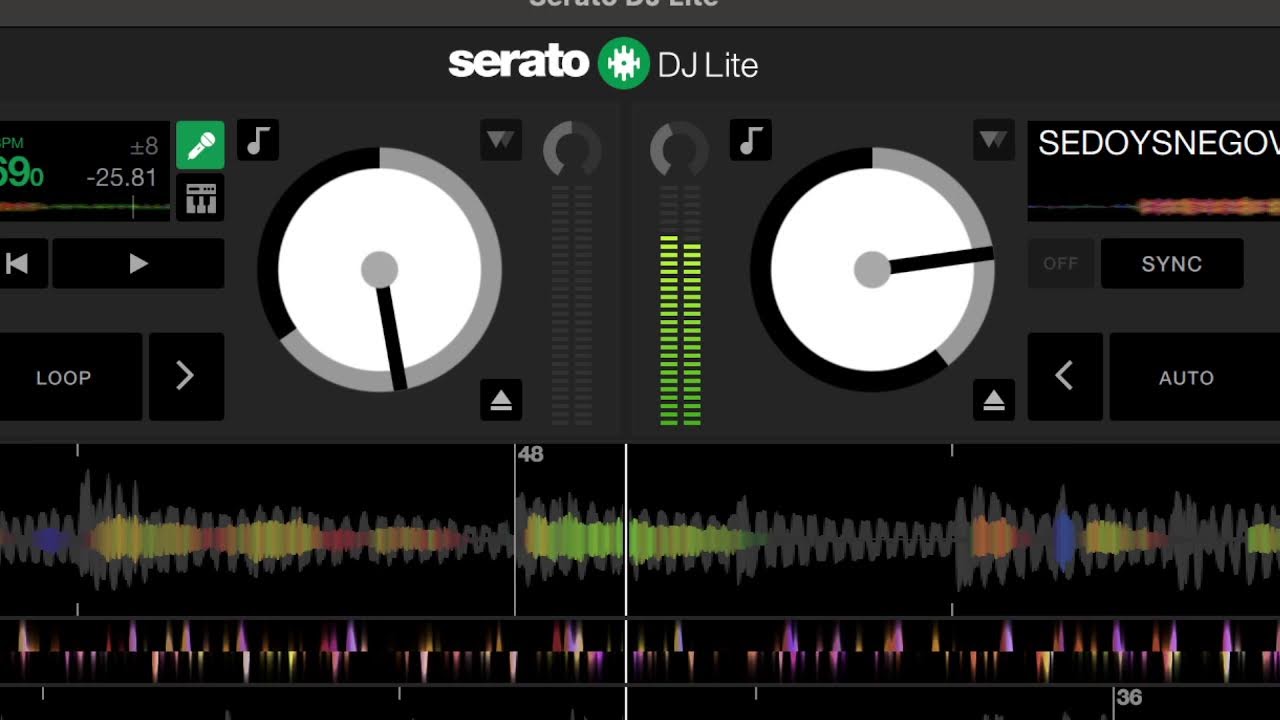Select the -25.81 pitch value
1280x720 pixels.
tap(121, 179)
